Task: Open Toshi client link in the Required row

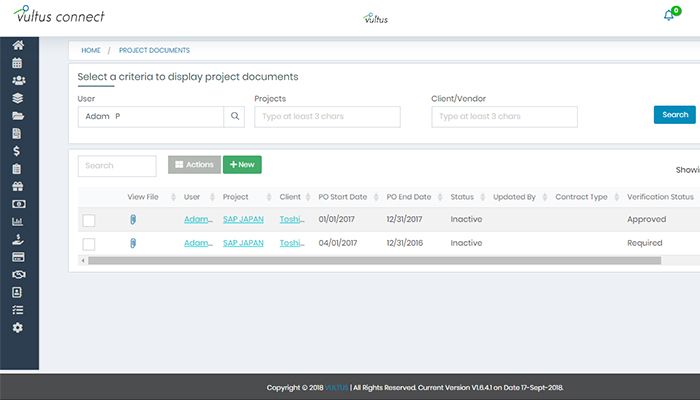Action: pyautogui.click(x=292, y=243)
